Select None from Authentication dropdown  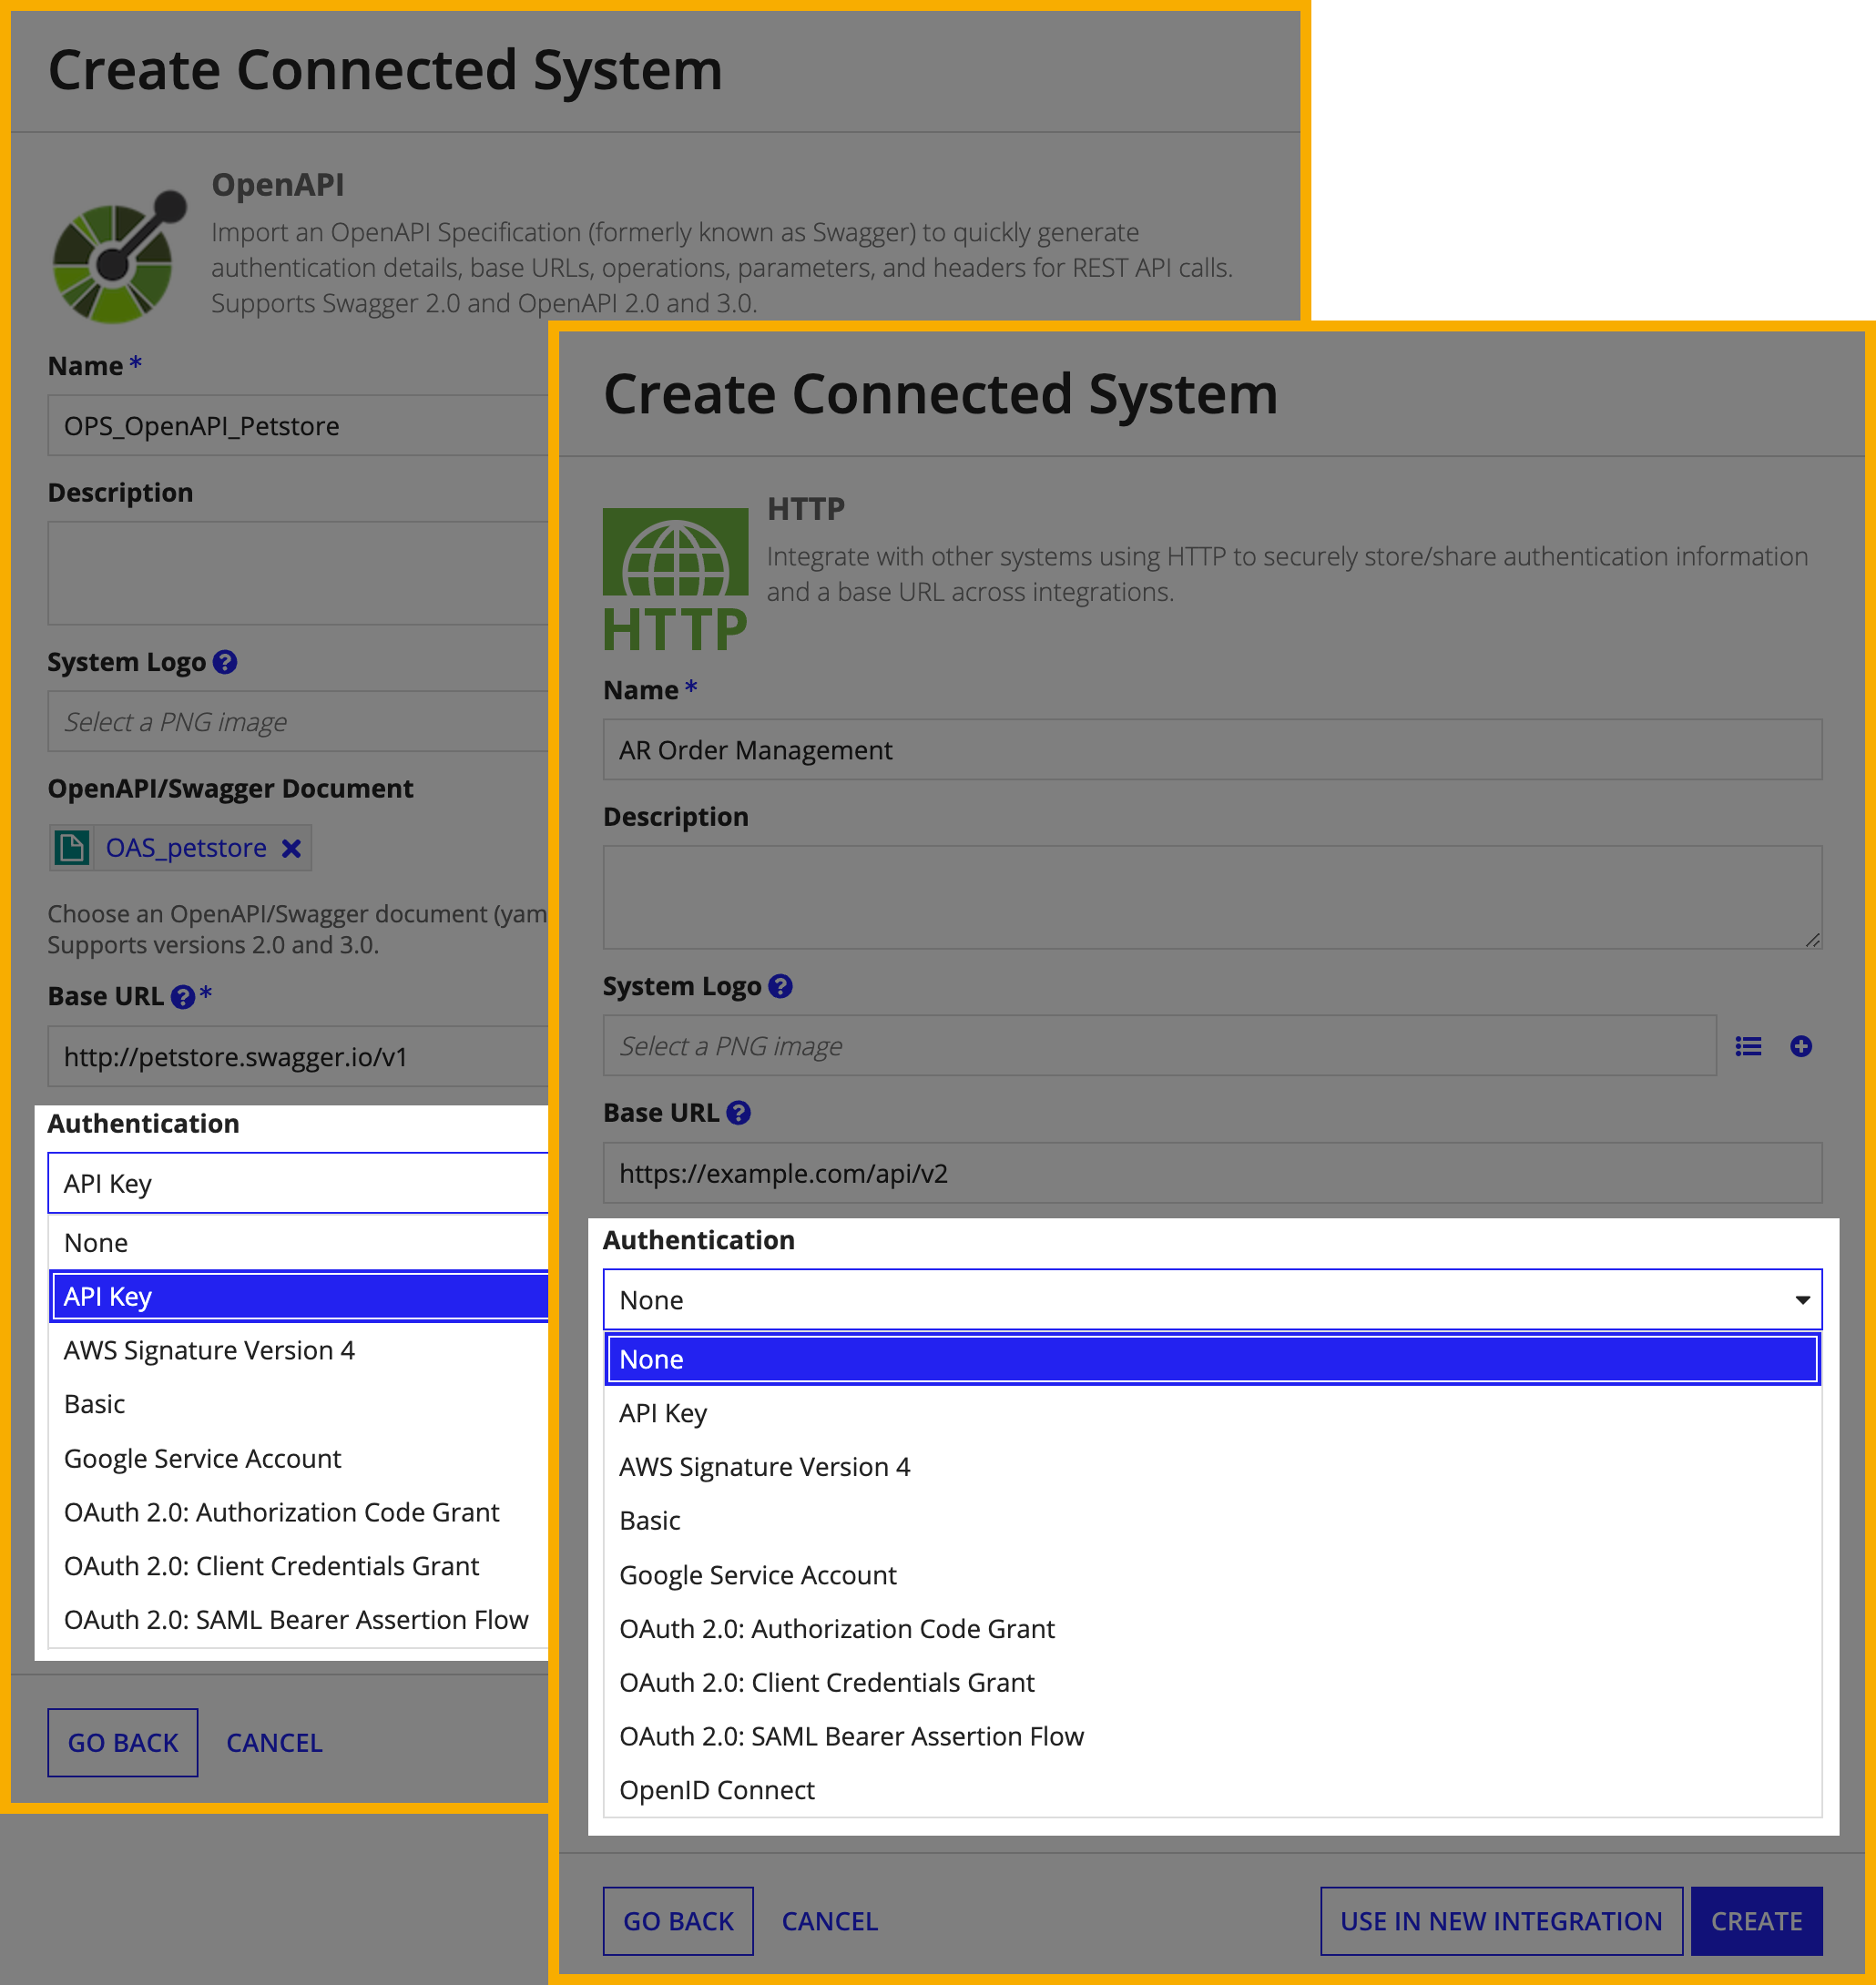coord(1208,1359)
